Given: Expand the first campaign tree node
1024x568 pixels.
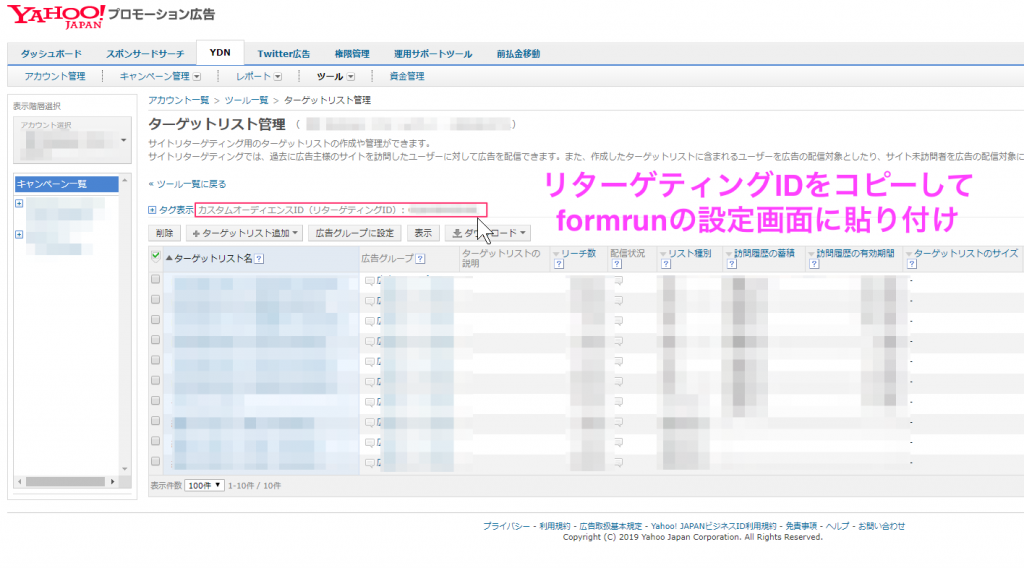Looking at the screenshot, I should point(19,203).
